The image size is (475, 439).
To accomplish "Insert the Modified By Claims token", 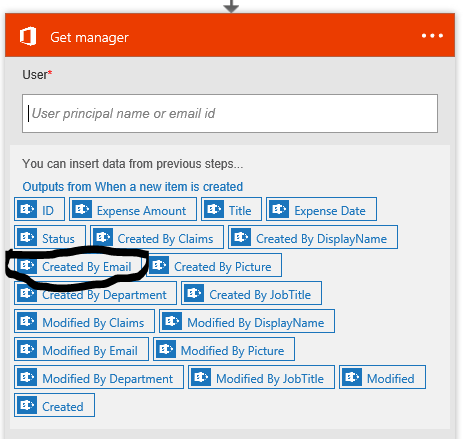I will [84, 321].
